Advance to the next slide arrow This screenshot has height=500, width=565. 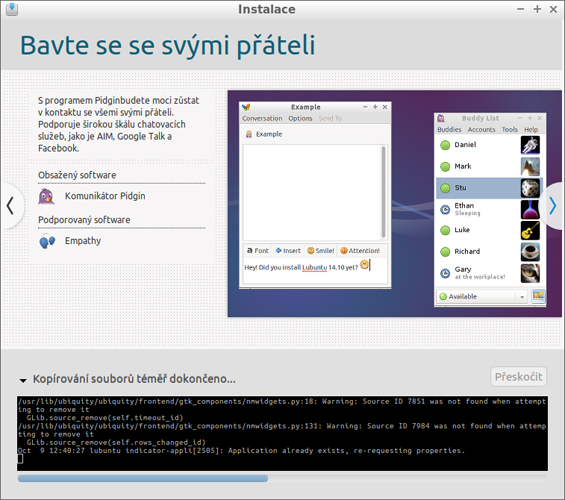[553, 206]
